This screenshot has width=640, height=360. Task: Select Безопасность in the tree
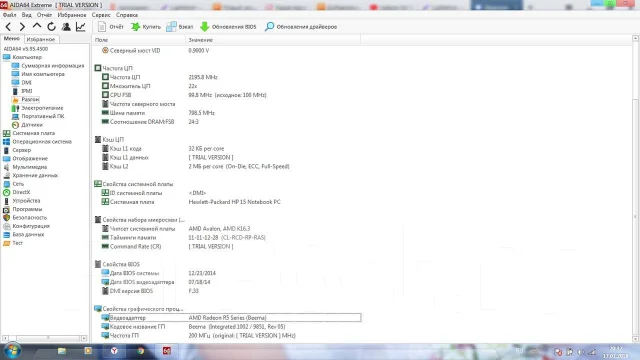click(30, 218)
